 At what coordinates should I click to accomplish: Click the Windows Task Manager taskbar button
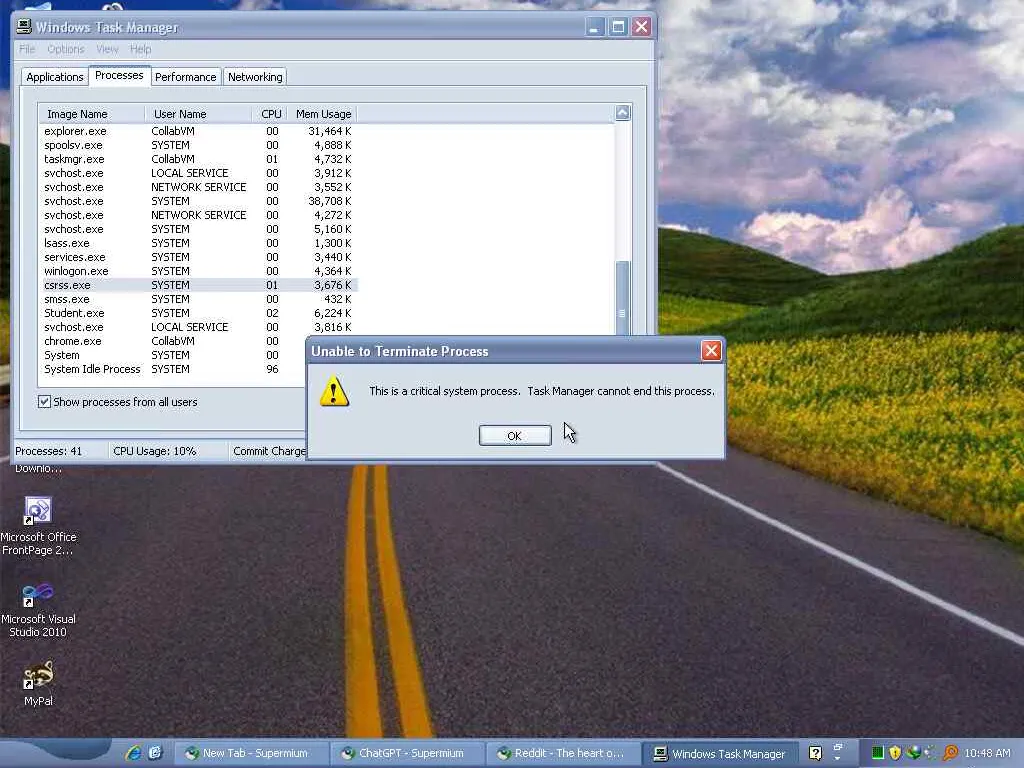(x=721, y=754)
